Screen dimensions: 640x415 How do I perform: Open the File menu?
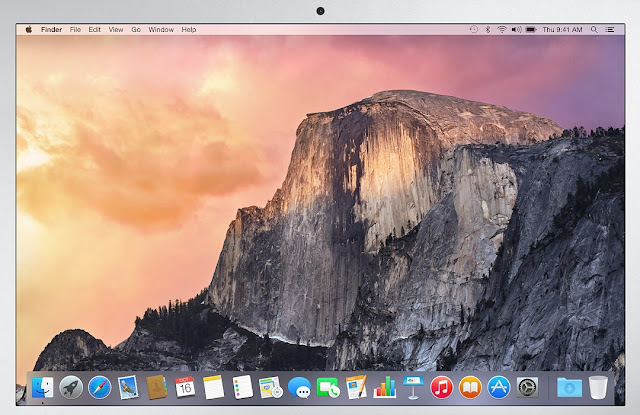tap(75, 29)
